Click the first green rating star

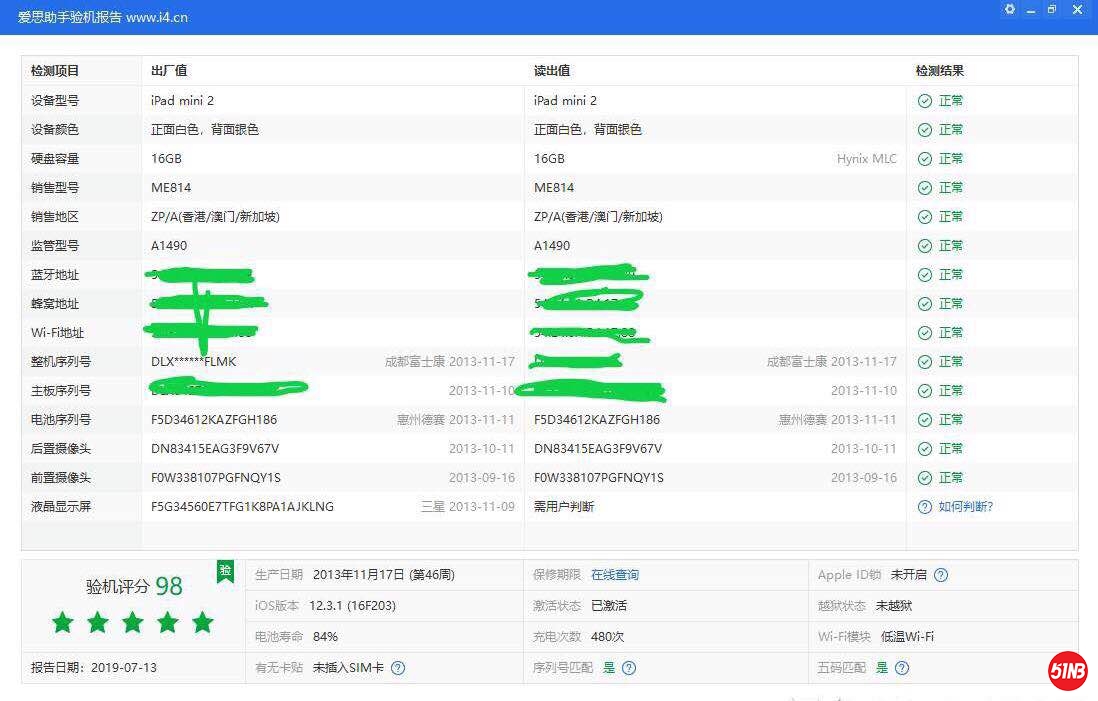tap(63, 623)
